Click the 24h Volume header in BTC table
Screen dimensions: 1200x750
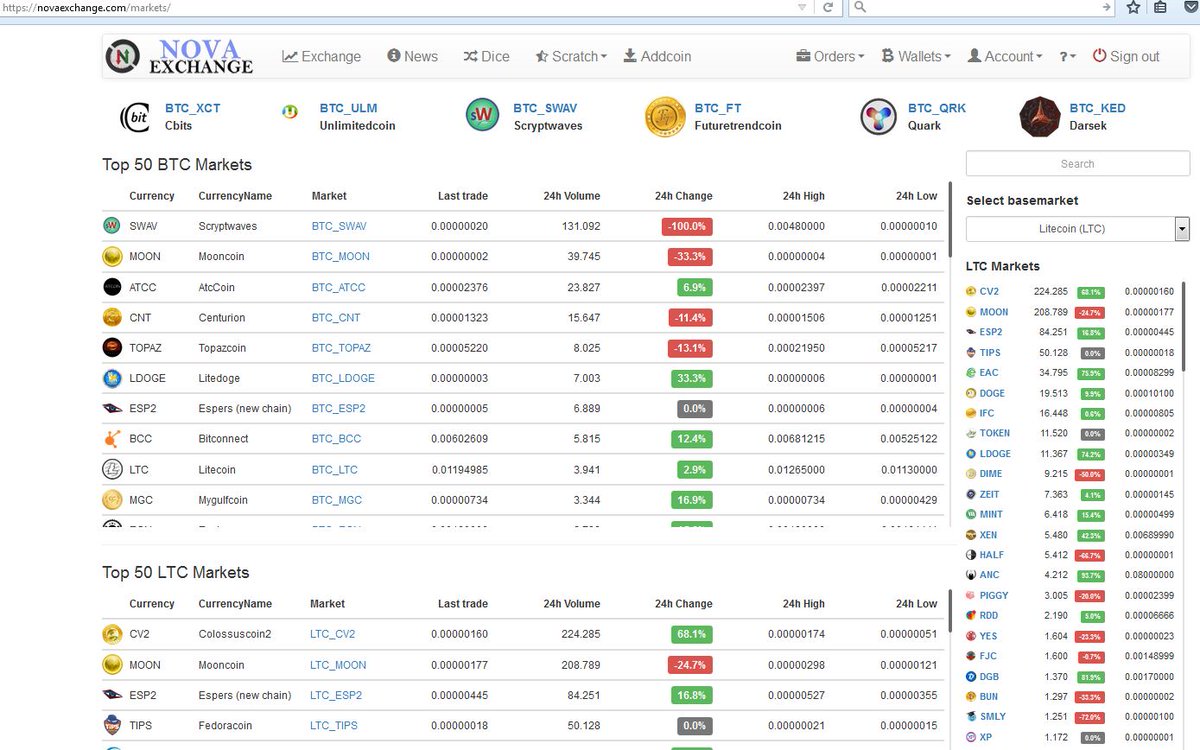(572, 196)
